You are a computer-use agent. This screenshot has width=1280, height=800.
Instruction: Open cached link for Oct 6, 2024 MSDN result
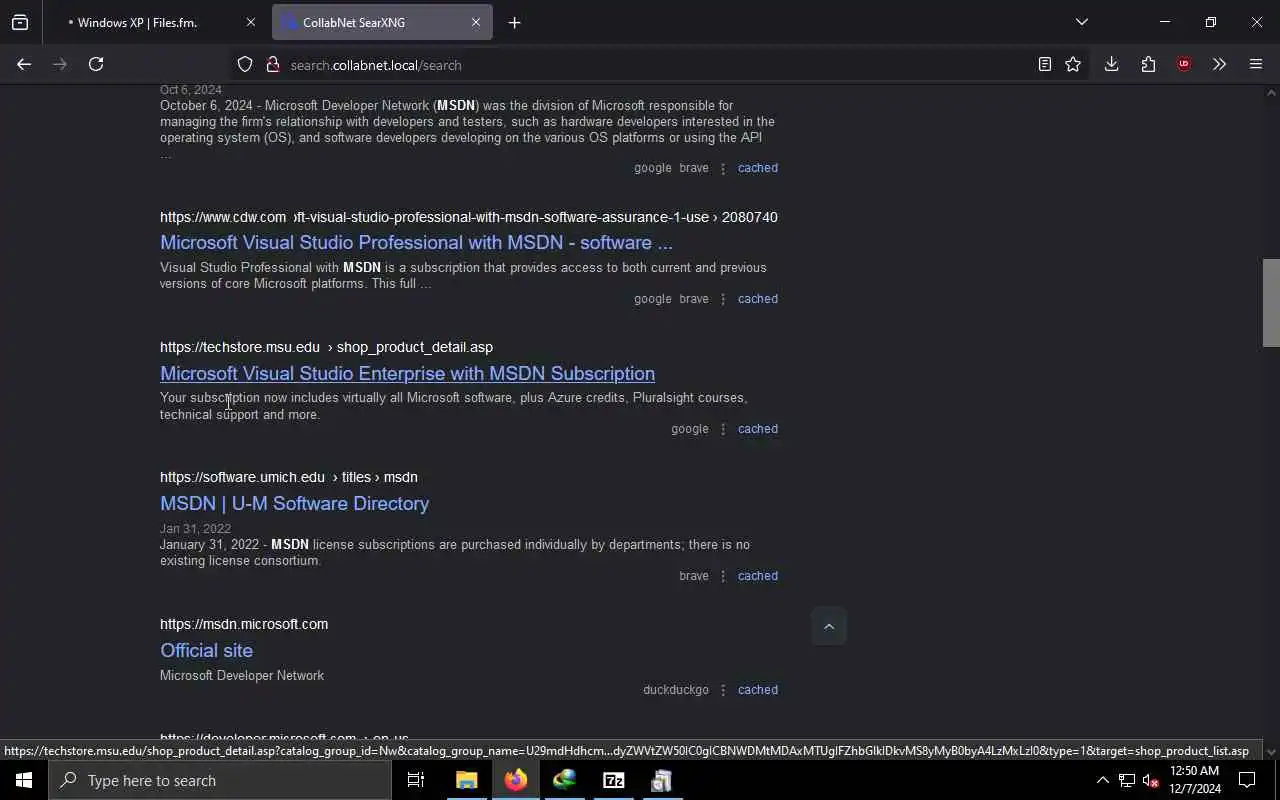tap(757, 168)
